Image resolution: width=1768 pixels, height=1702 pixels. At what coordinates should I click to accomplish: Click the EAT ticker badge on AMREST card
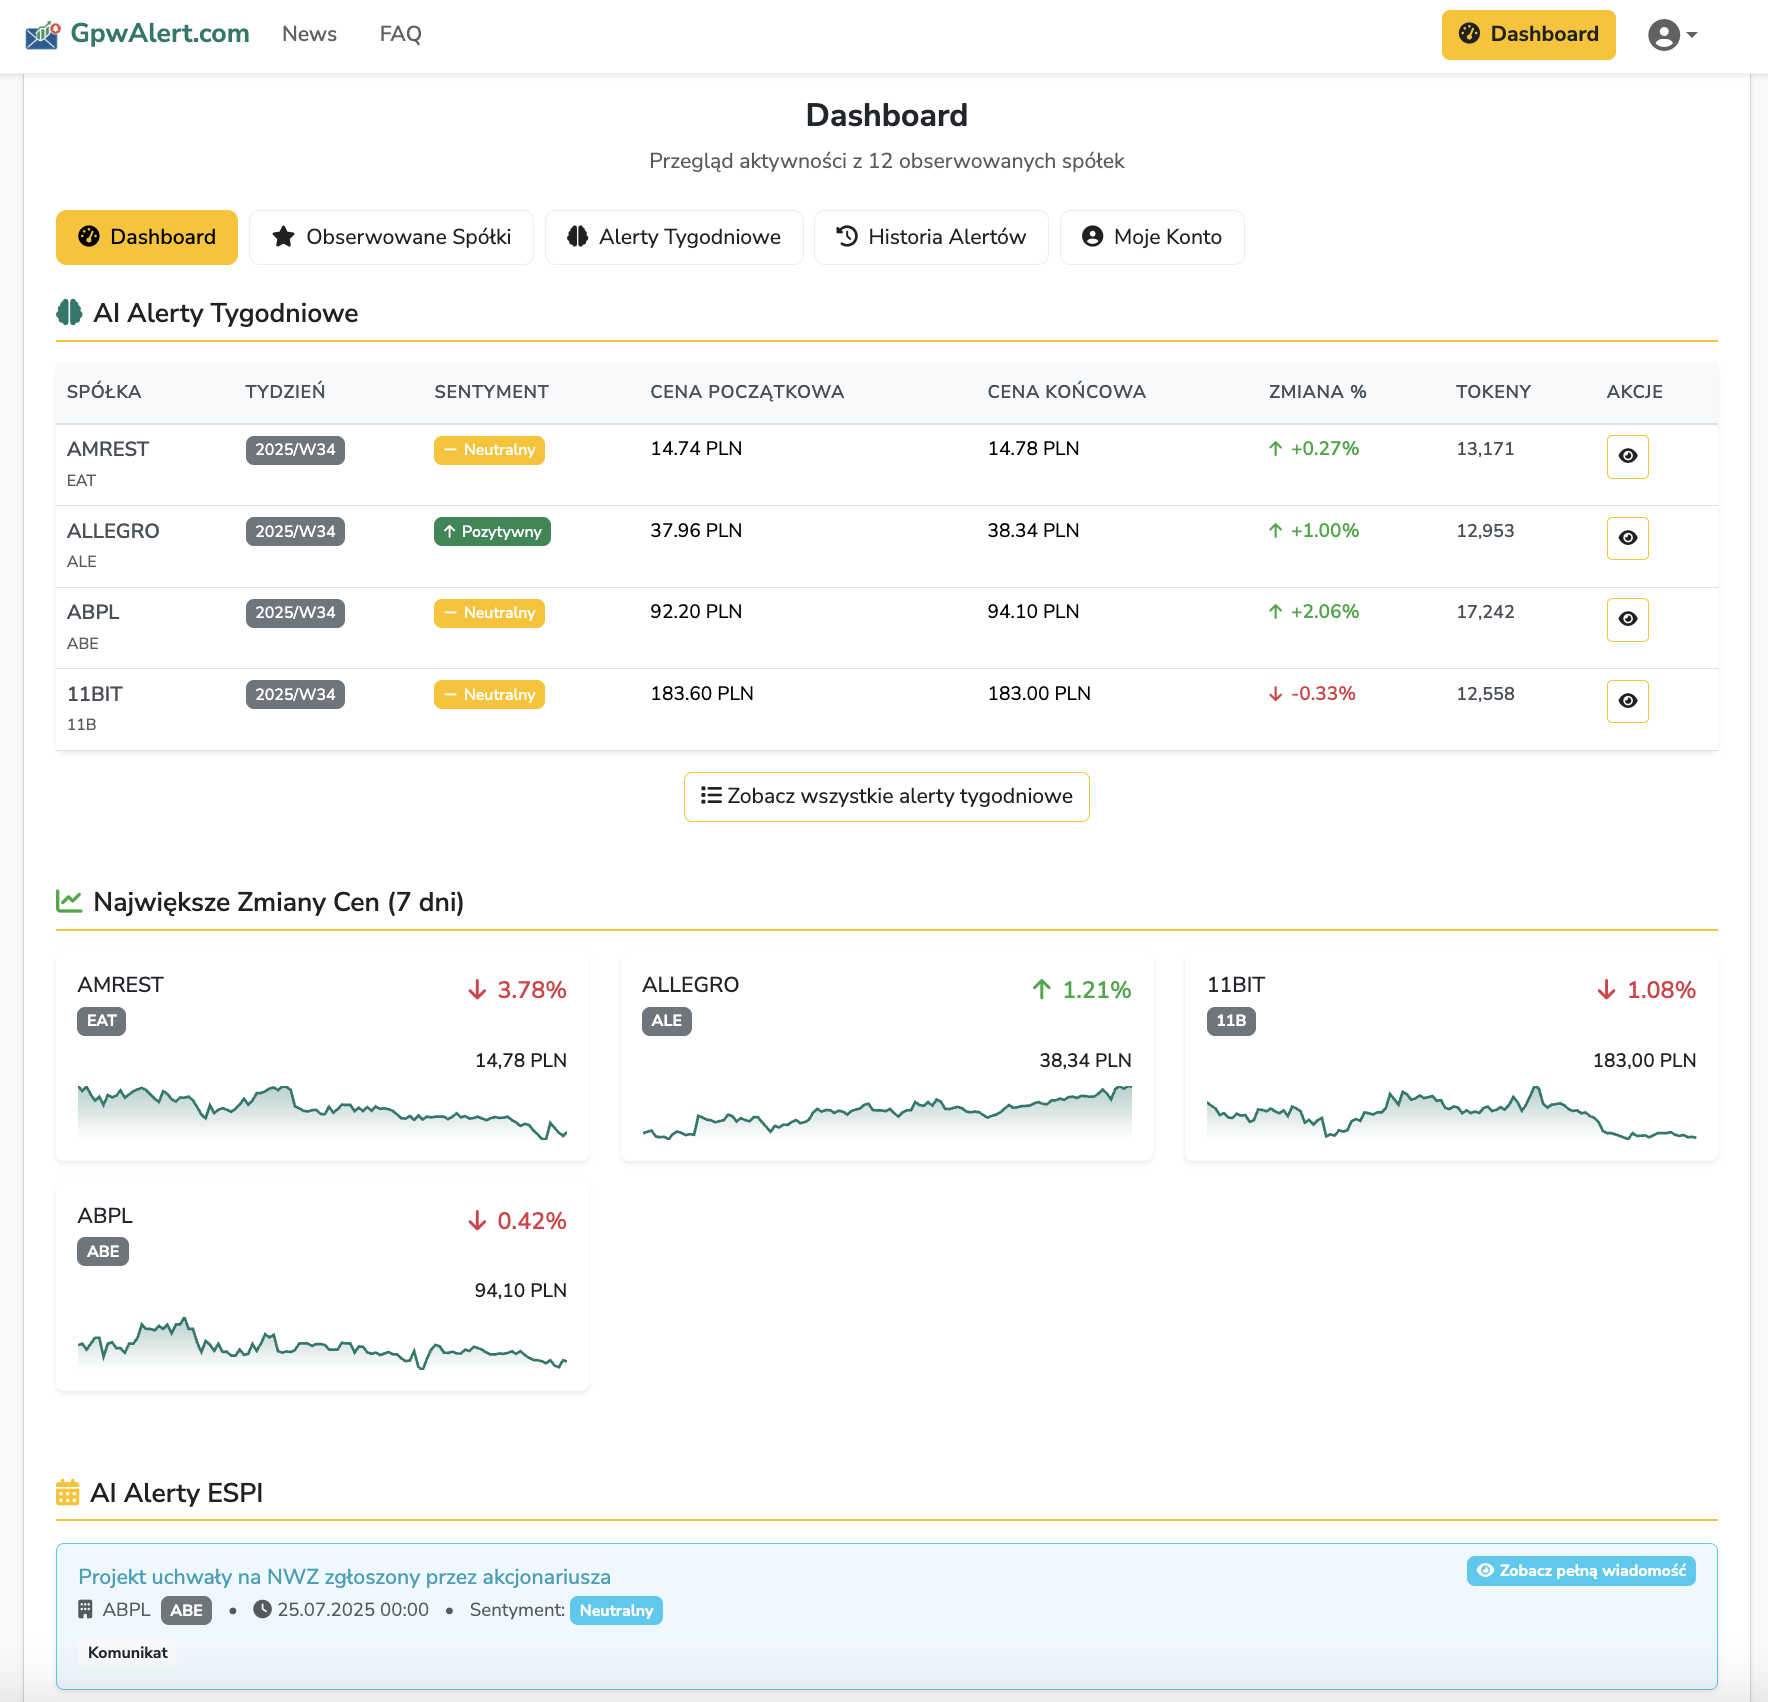pyautogui.click(x=101, y=1021)
